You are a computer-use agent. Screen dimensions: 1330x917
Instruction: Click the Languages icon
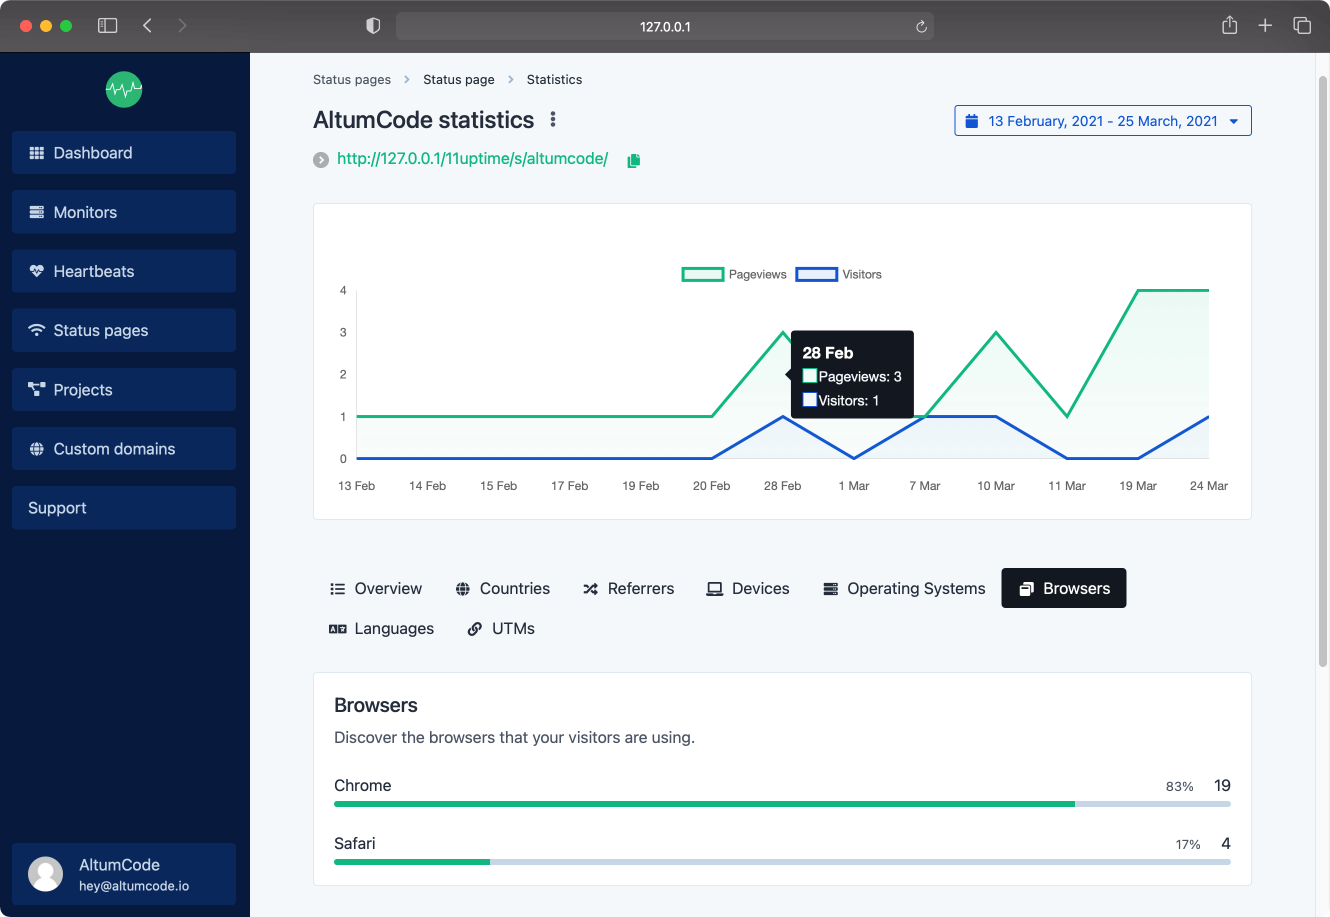[338, 629]
